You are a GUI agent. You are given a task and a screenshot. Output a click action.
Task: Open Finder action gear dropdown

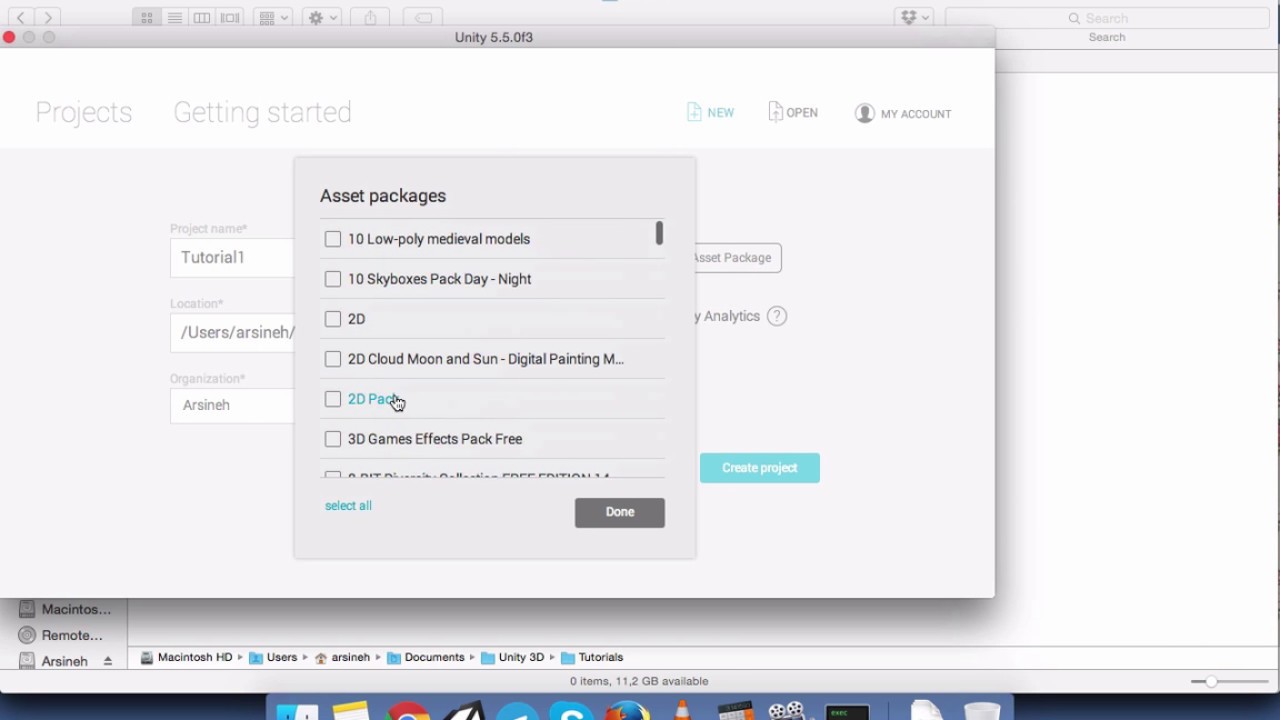pos(322,18)
